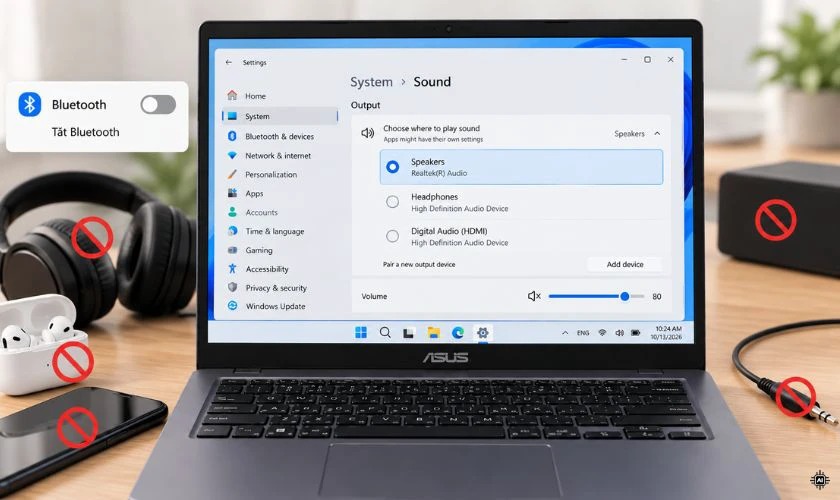Launch Microsoft Edge from taskbar

[x=458, y=333]
